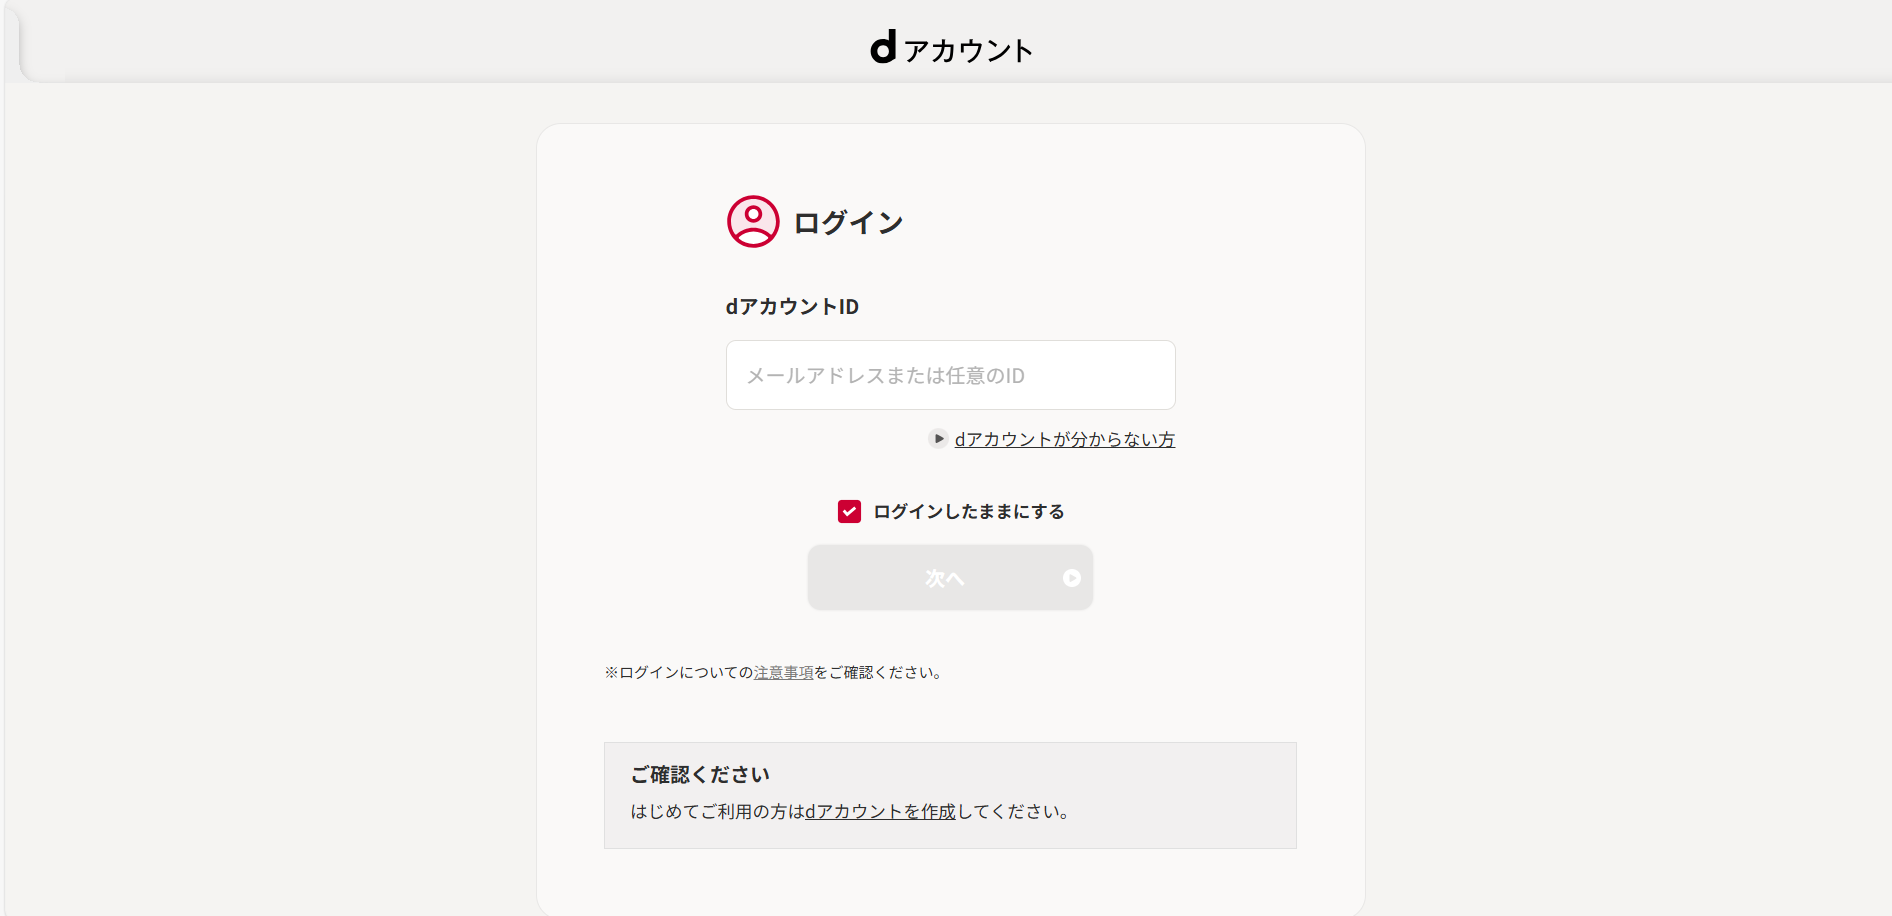Click the ログインしたままにする label text
The image size is (1892, 916).
968,512
